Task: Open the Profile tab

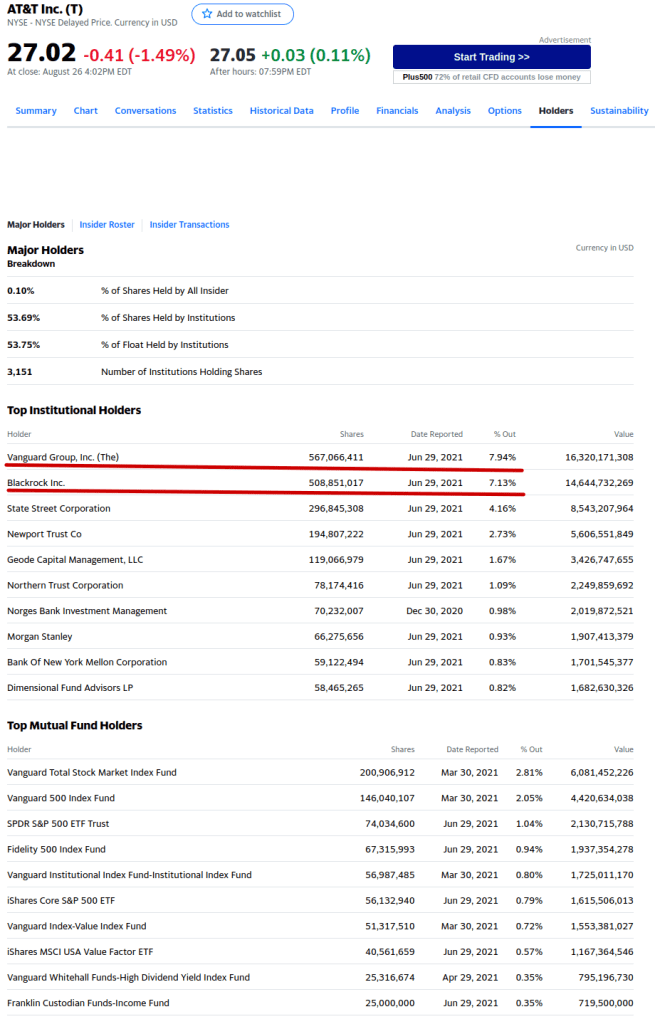Action: pos(345,111)
